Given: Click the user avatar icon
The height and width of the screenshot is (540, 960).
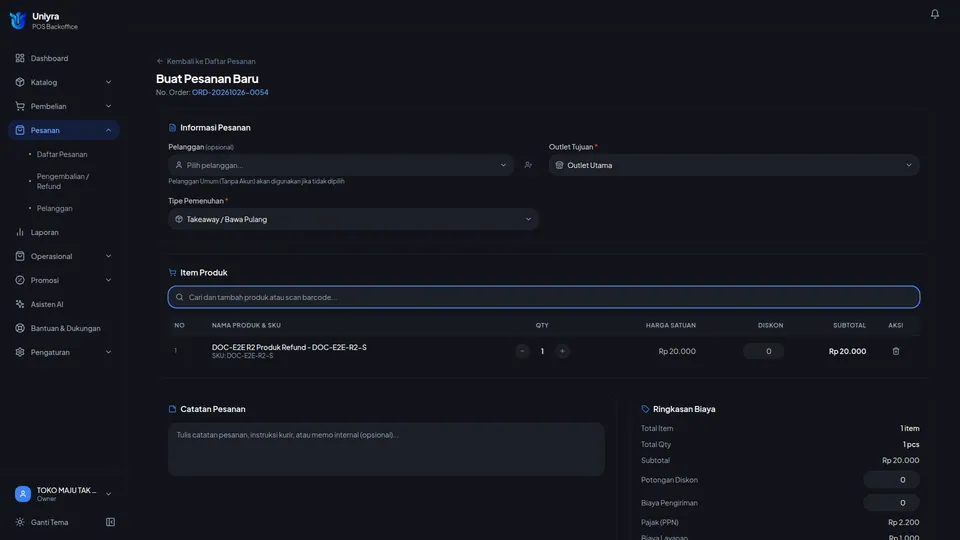Looking at the screenshot, I should click(23, 493).
